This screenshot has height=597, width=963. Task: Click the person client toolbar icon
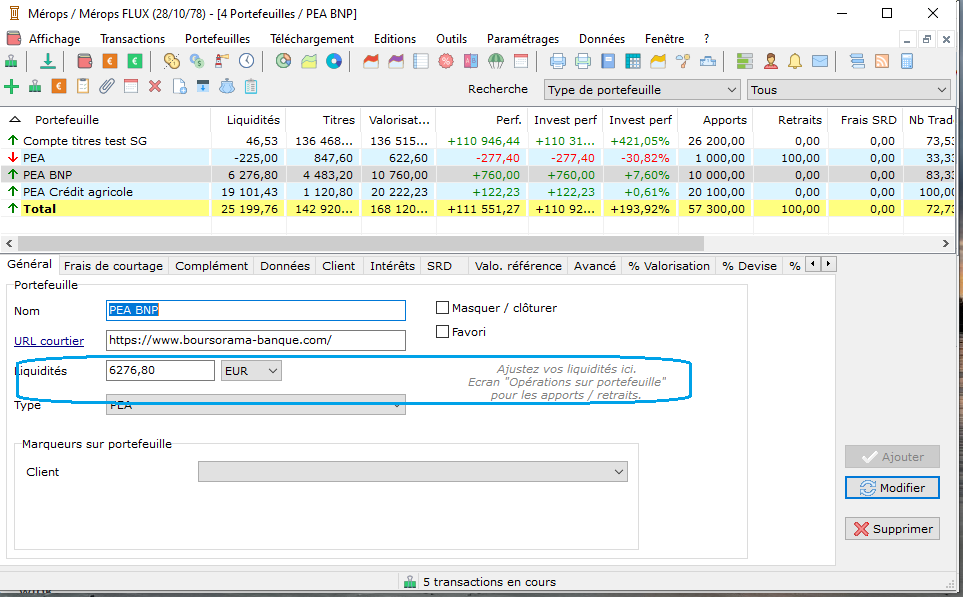pyautogui.click(x=771, y=61)
